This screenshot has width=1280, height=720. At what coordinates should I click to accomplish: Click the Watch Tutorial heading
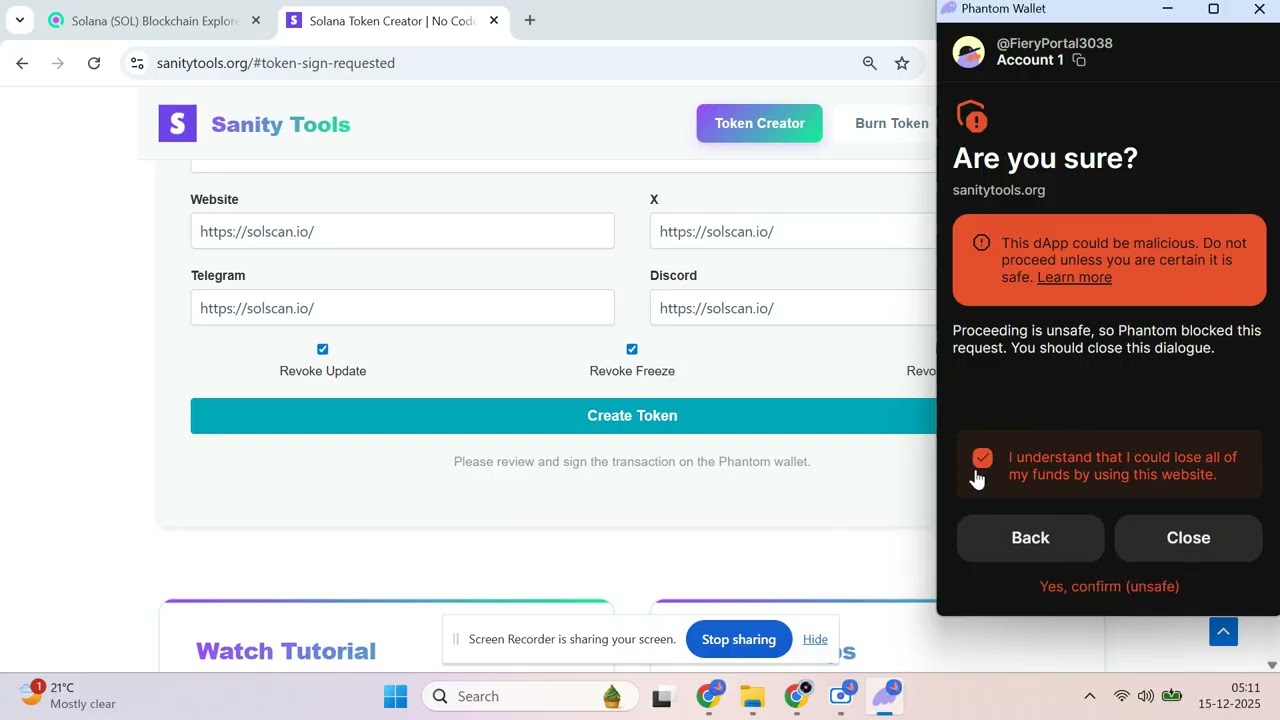click(x=286, y=651)
